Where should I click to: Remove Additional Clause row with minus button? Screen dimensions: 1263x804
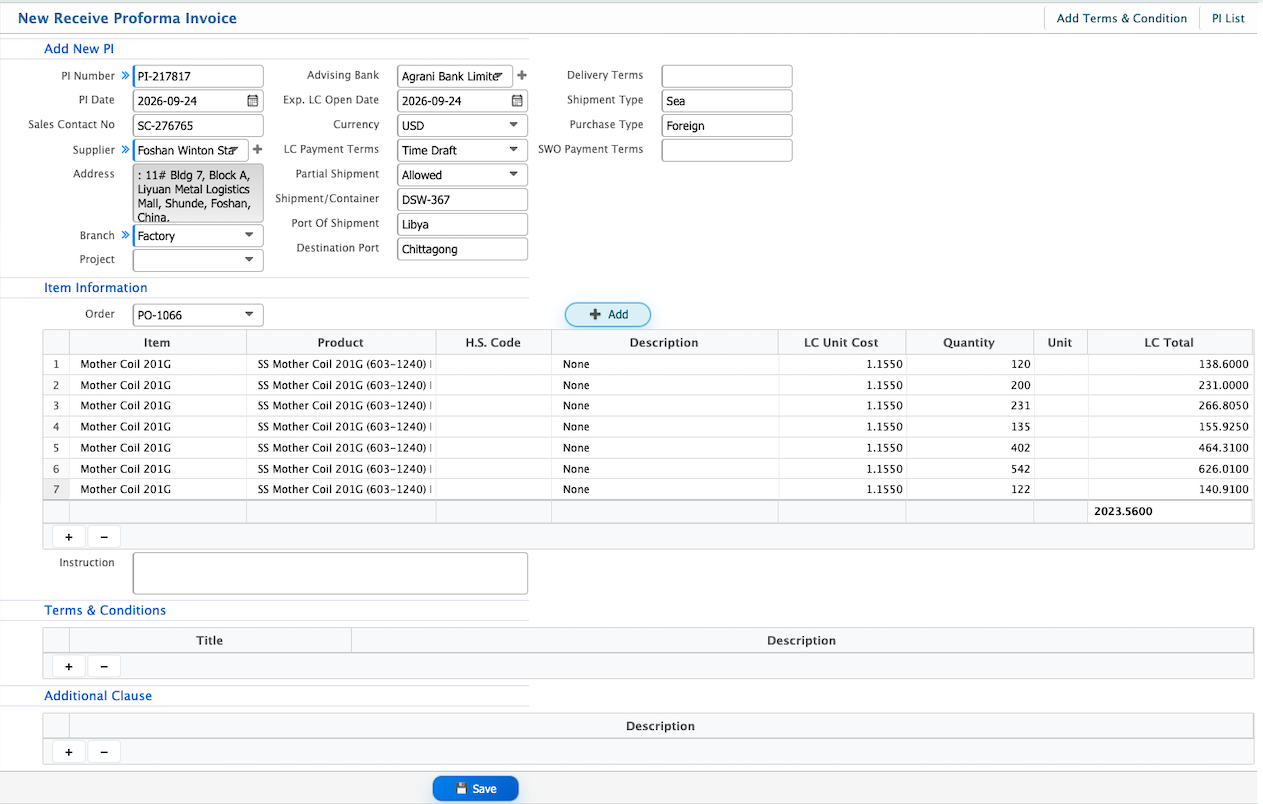104,752
